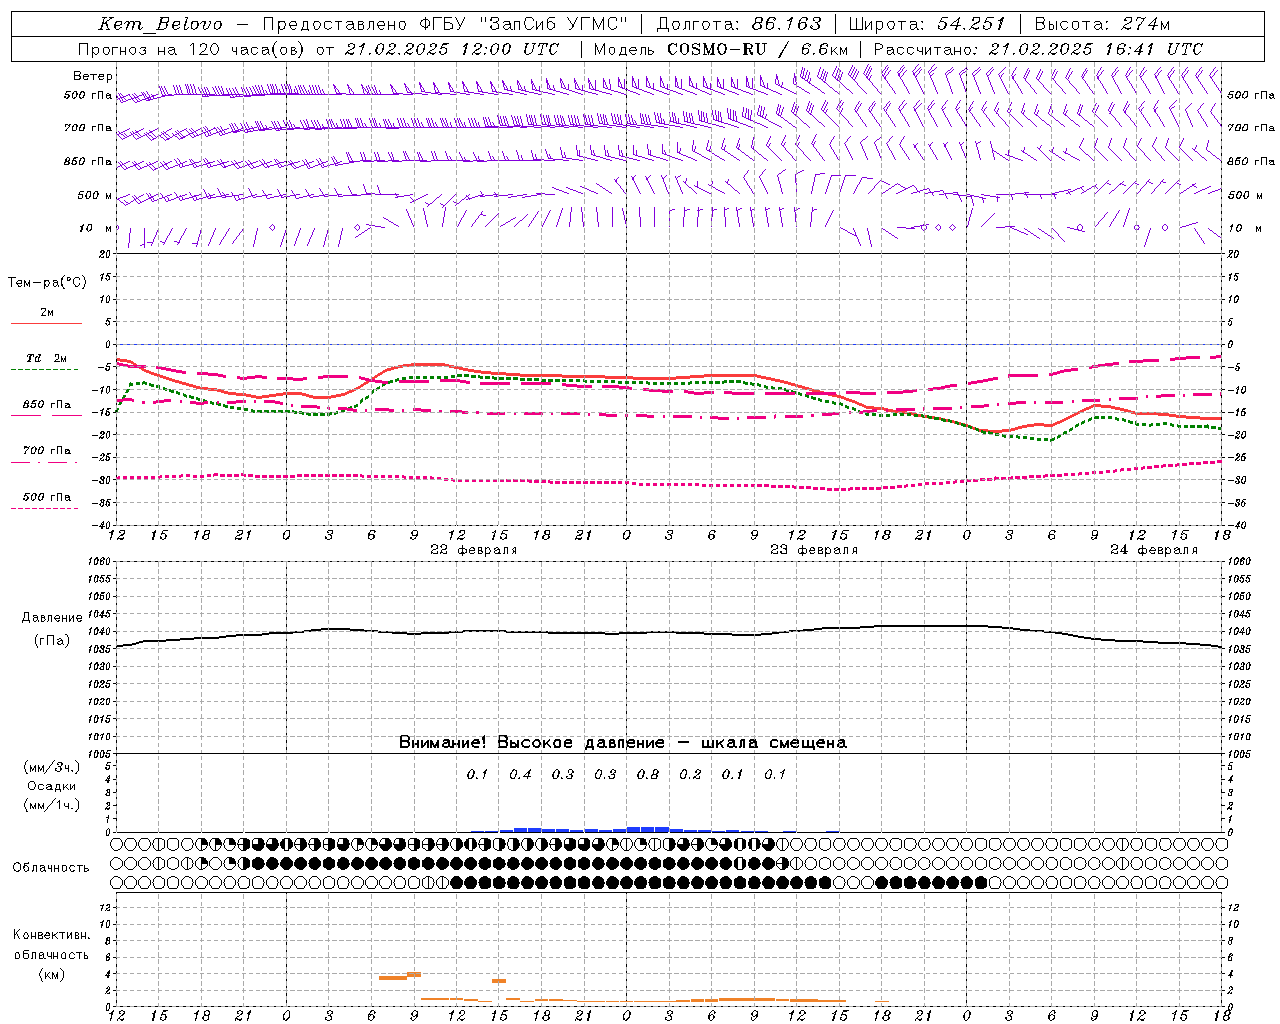Click the 23 февраля date label
This screenshot has height=1024, width=1280.
(814, 550)
